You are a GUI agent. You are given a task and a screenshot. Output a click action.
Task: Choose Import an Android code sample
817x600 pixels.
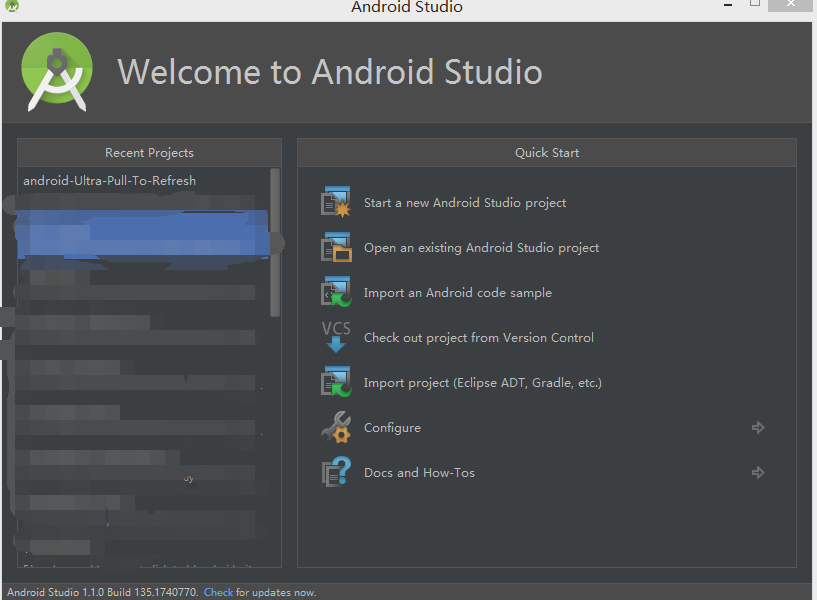(x=457, y=293)
